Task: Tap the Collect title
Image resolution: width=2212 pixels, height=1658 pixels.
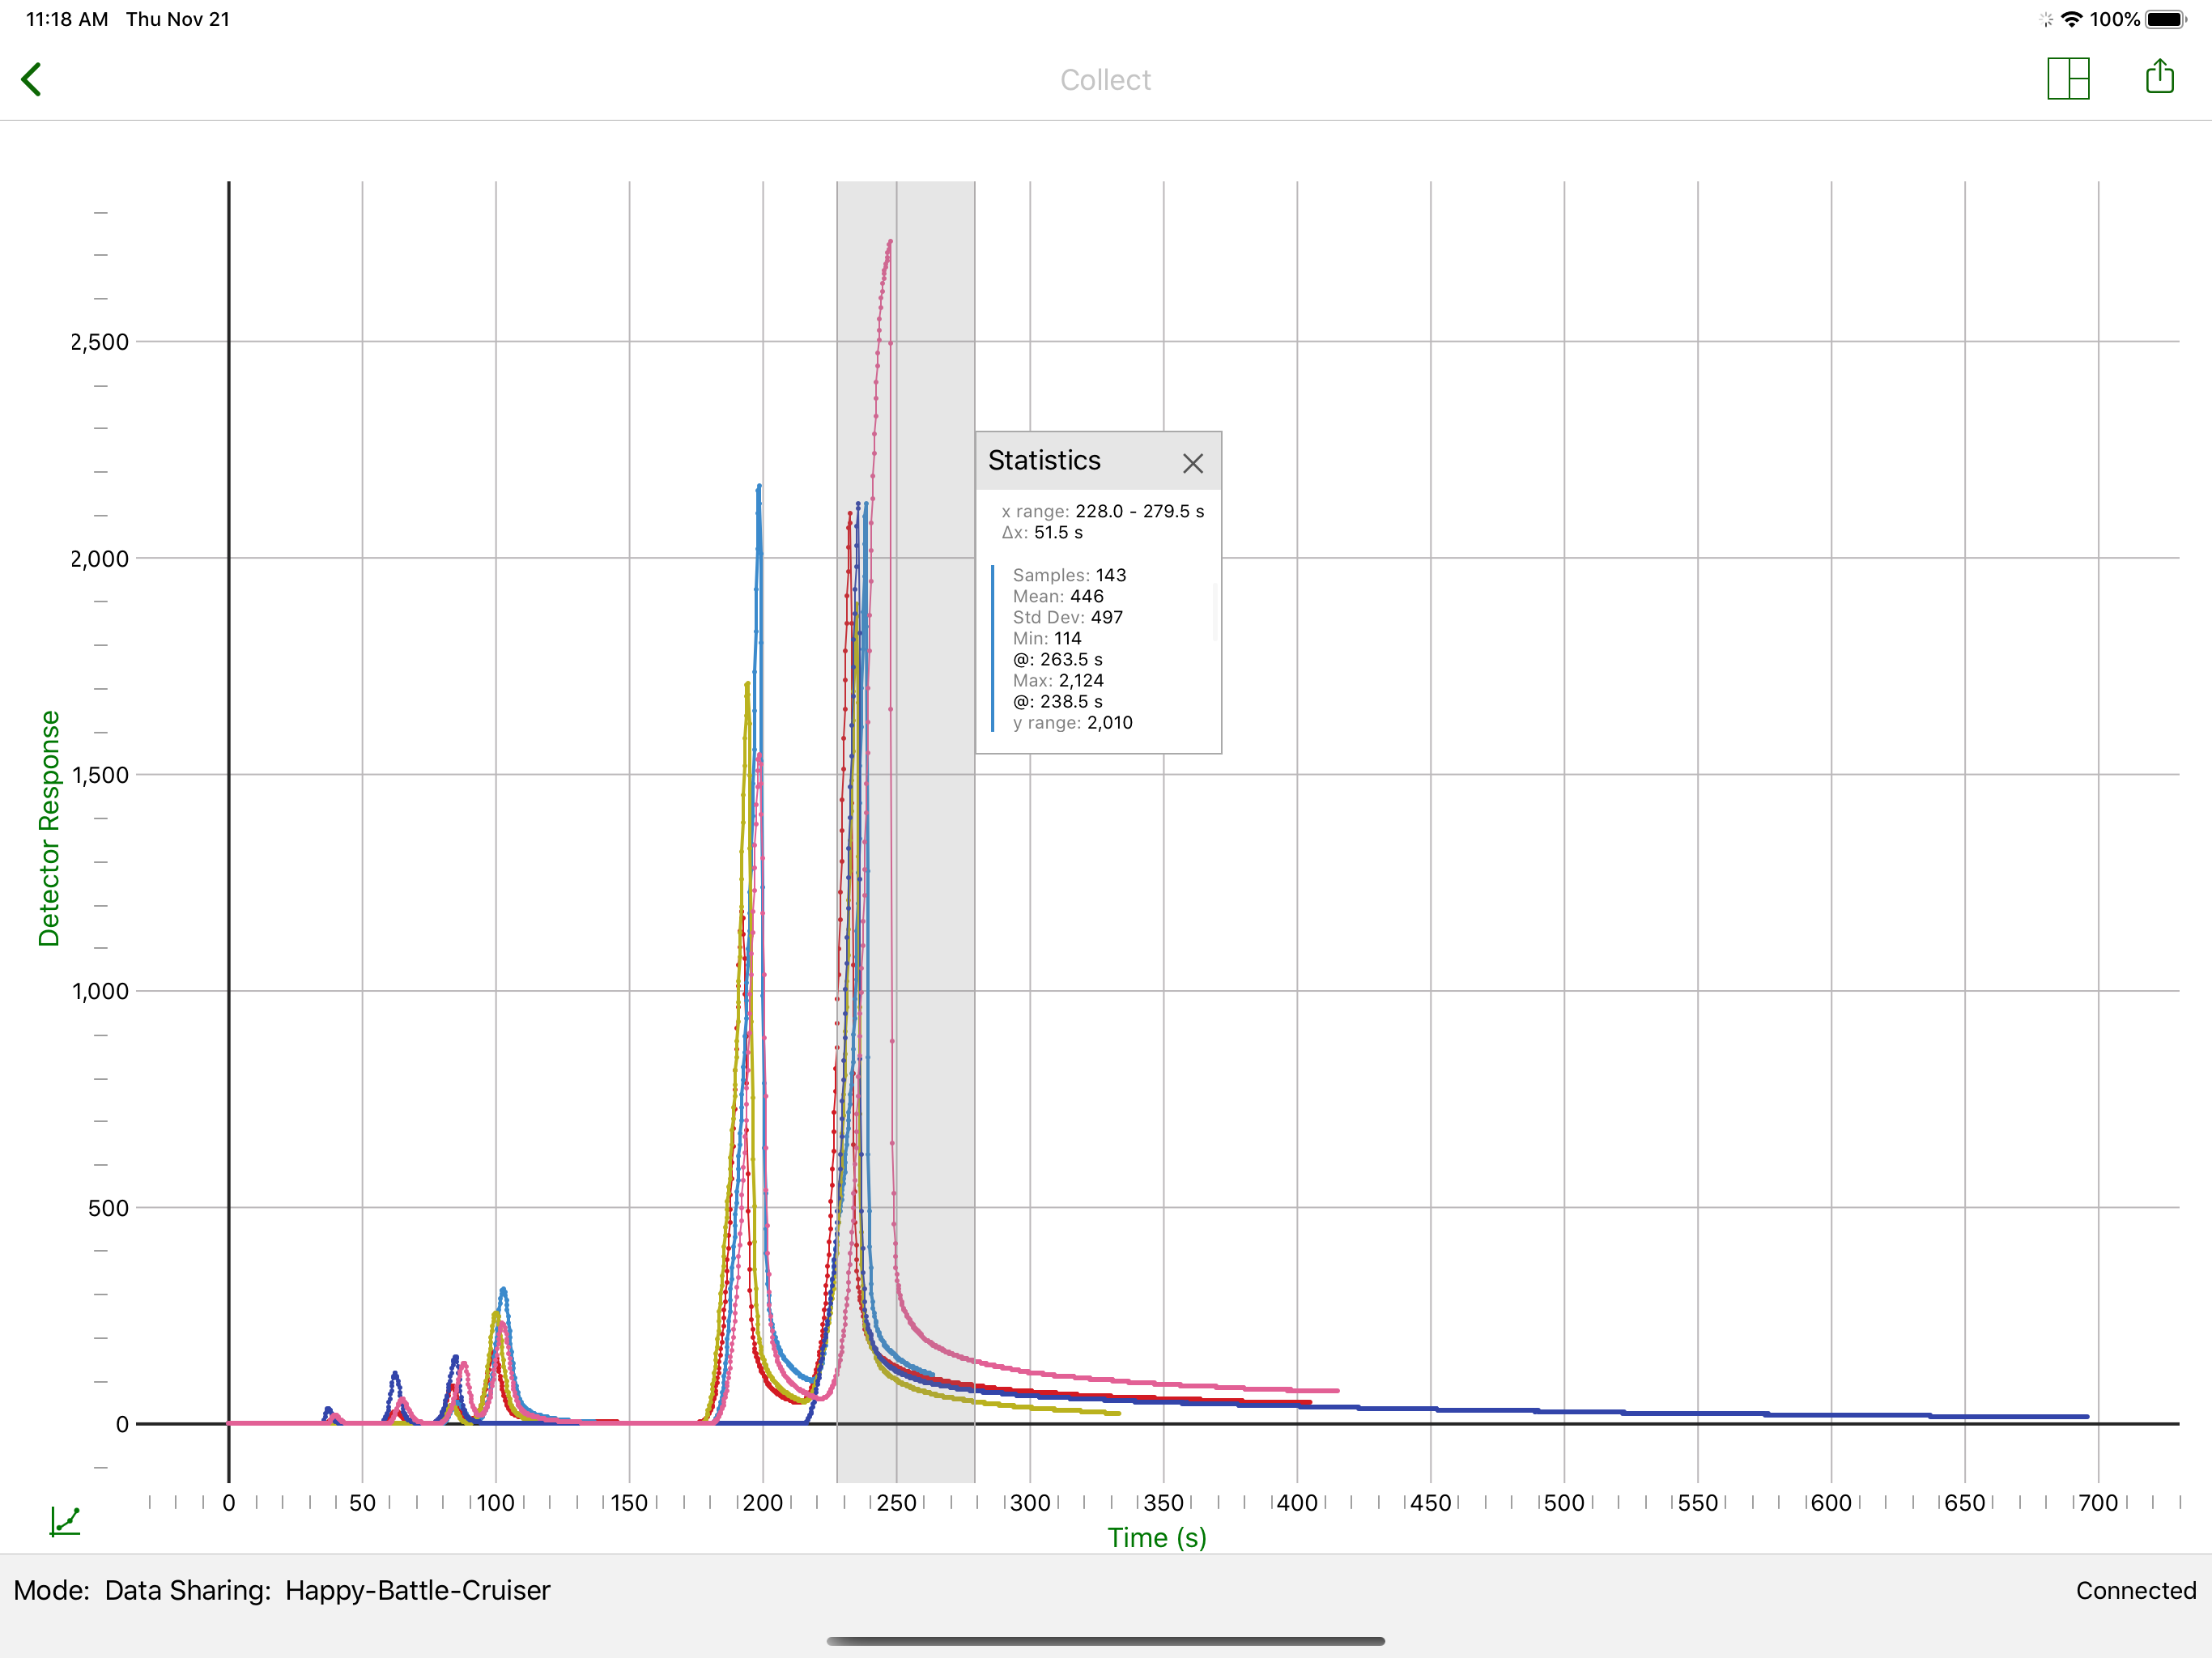Action: pyautogui.click(x=1105, y=80)
